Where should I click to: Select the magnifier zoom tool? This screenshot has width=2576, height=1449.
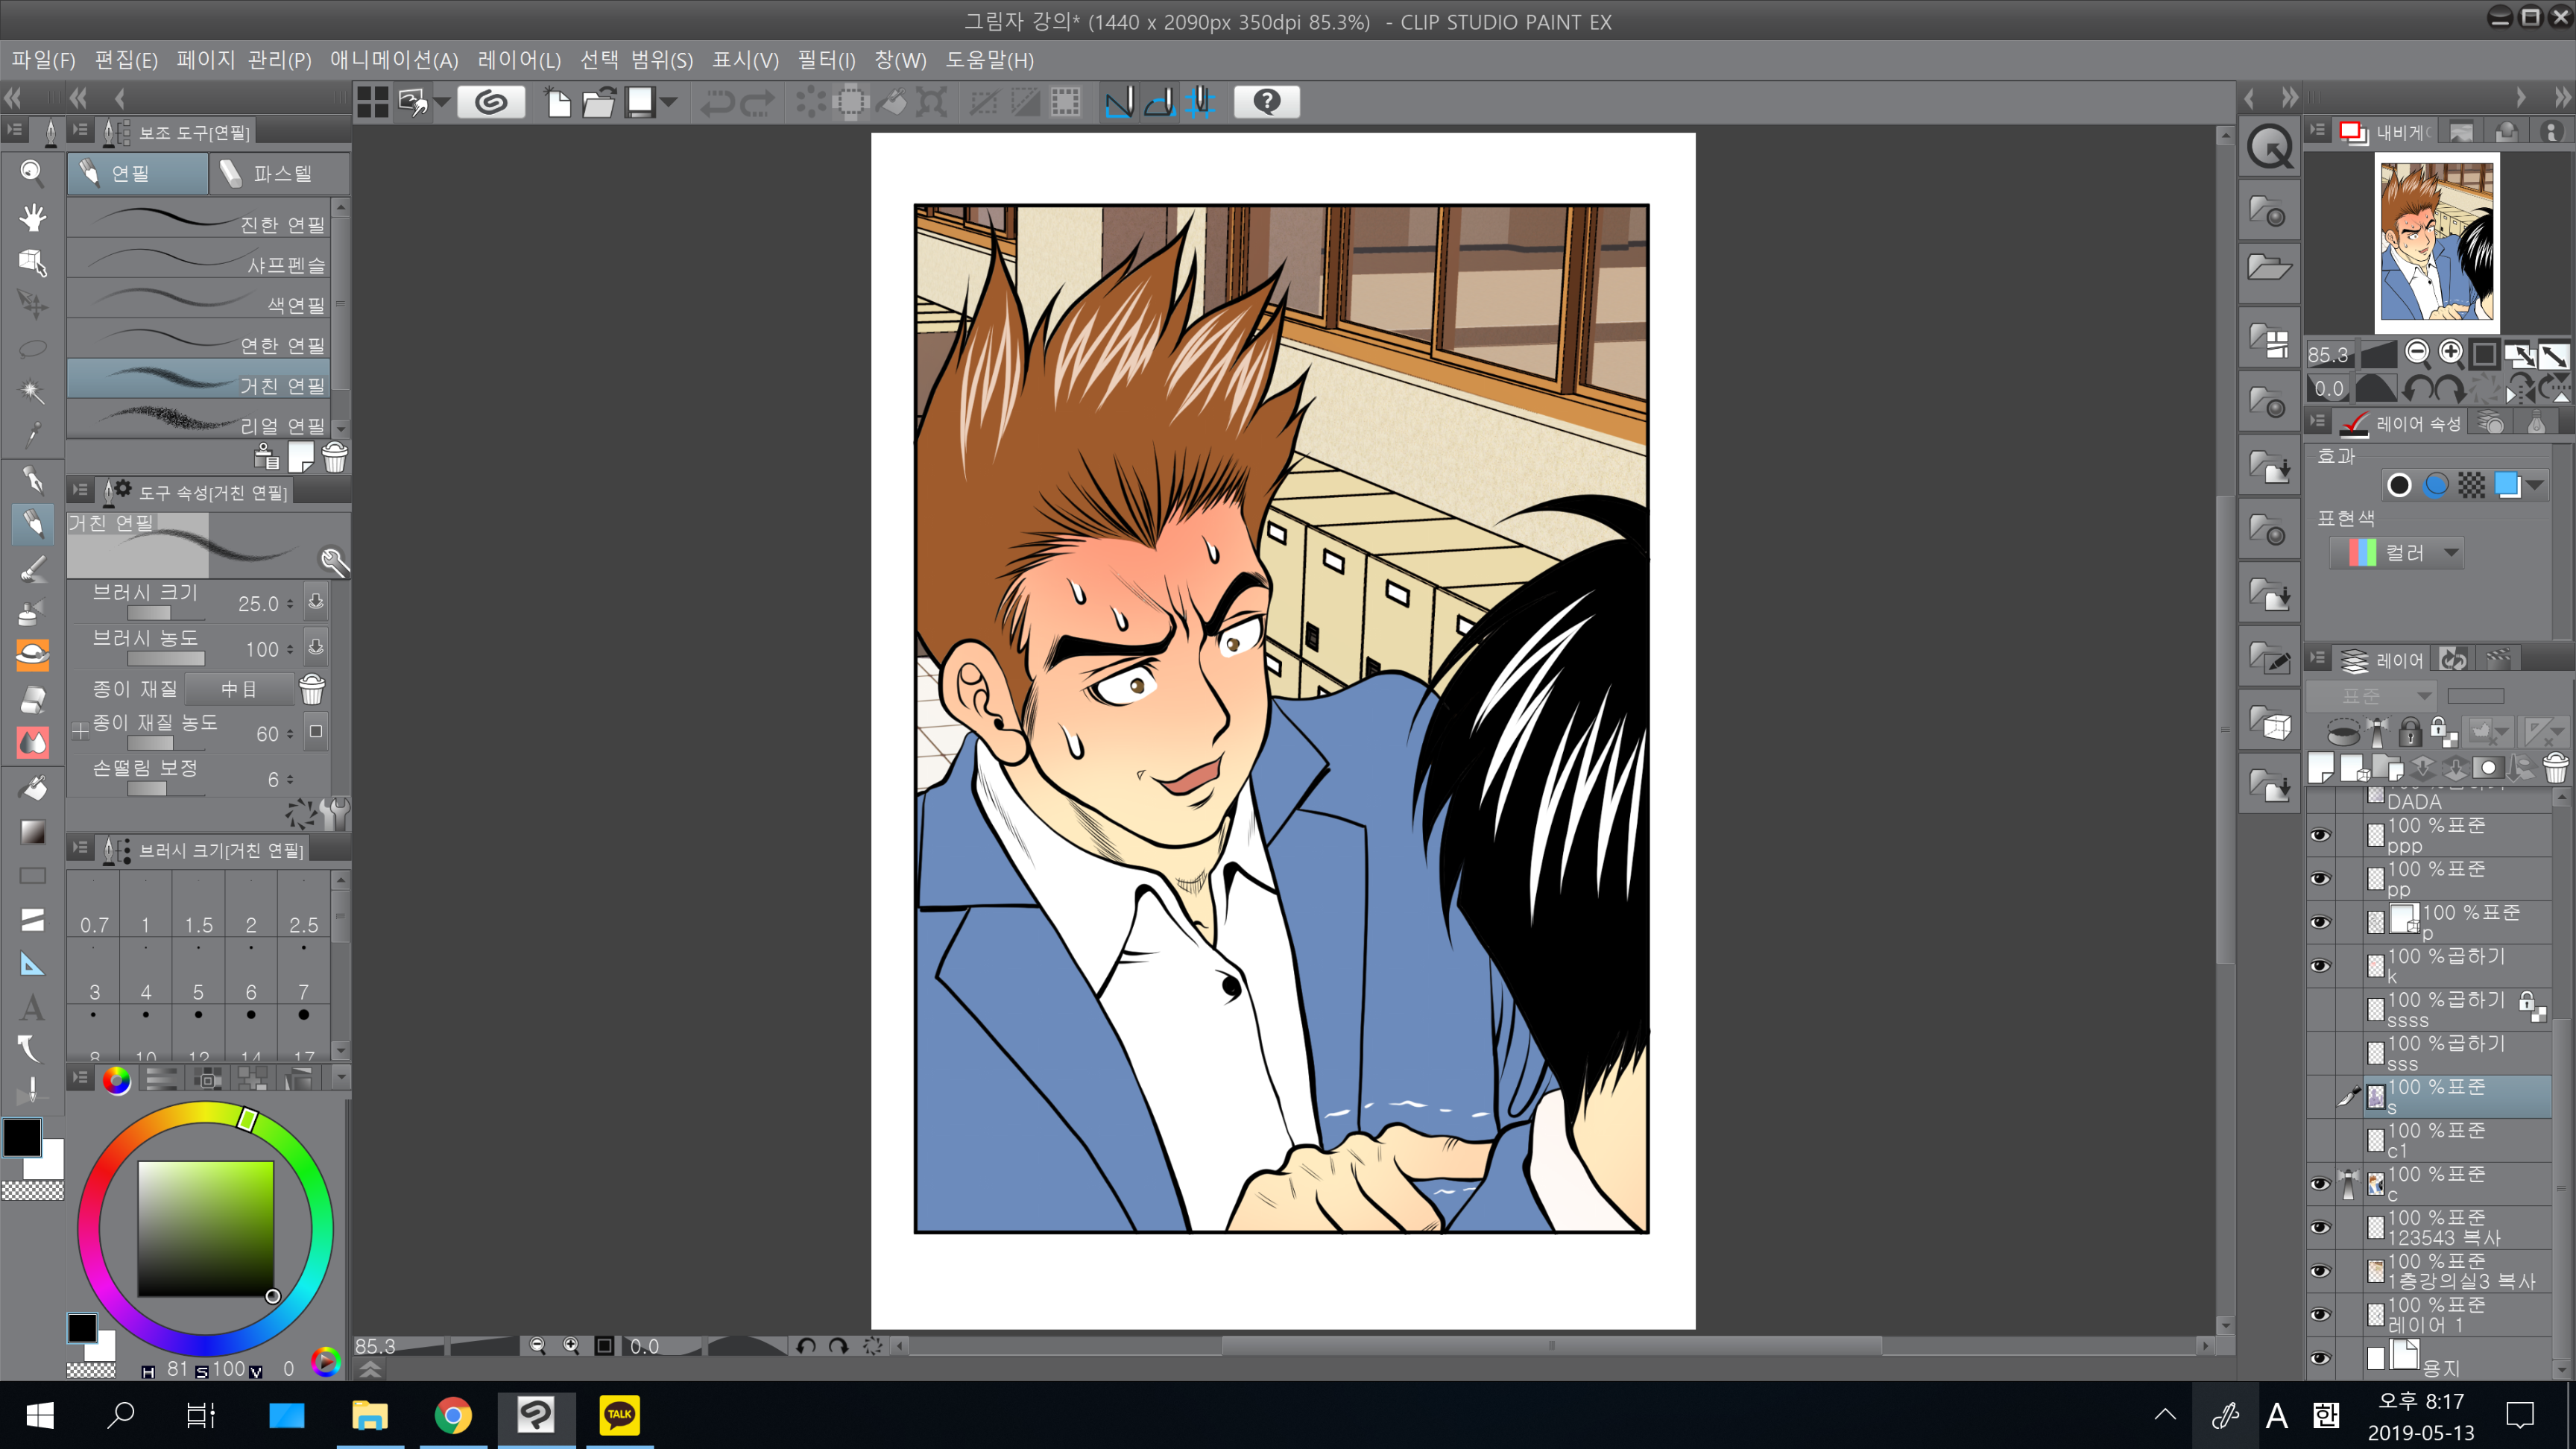[32, 173]
